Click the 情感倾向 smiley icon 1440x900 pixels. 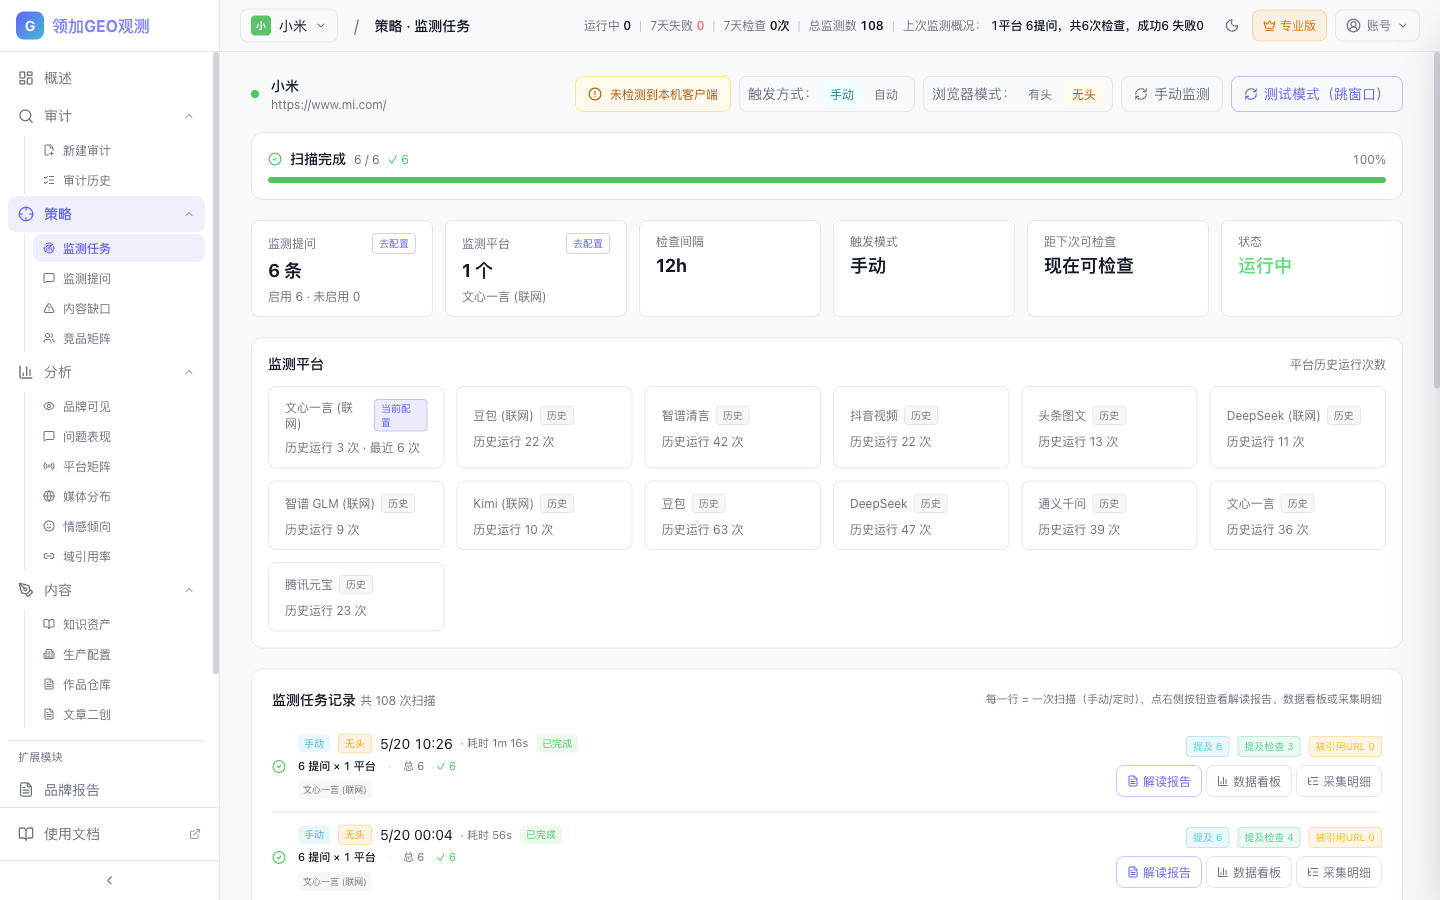point(49,526)
